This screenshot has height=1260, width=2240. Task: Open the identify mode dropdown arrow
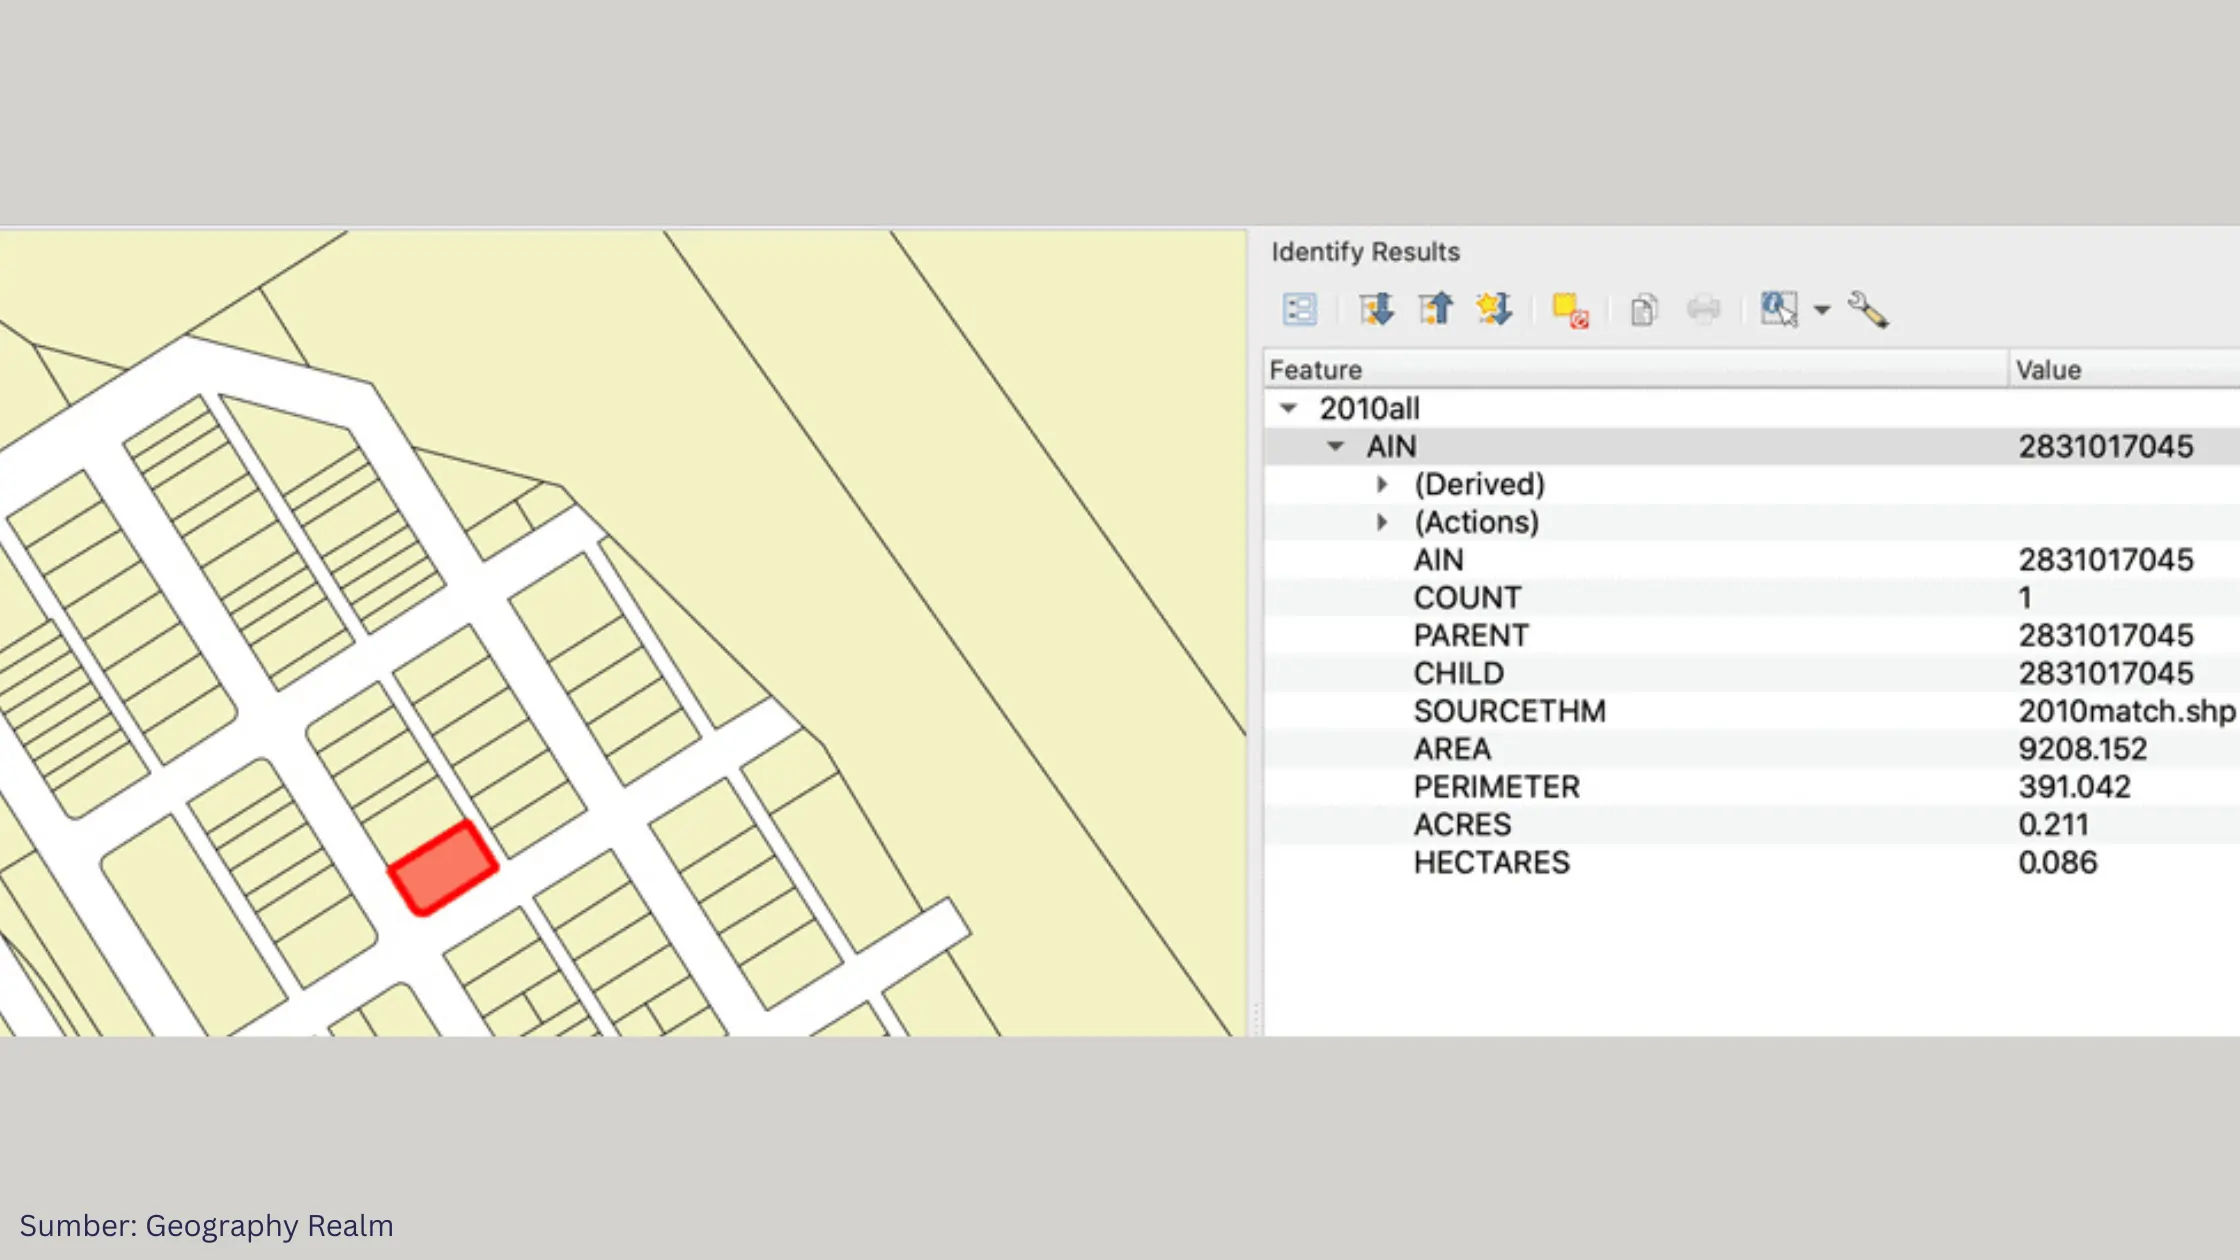click(x=1822, y=310)
